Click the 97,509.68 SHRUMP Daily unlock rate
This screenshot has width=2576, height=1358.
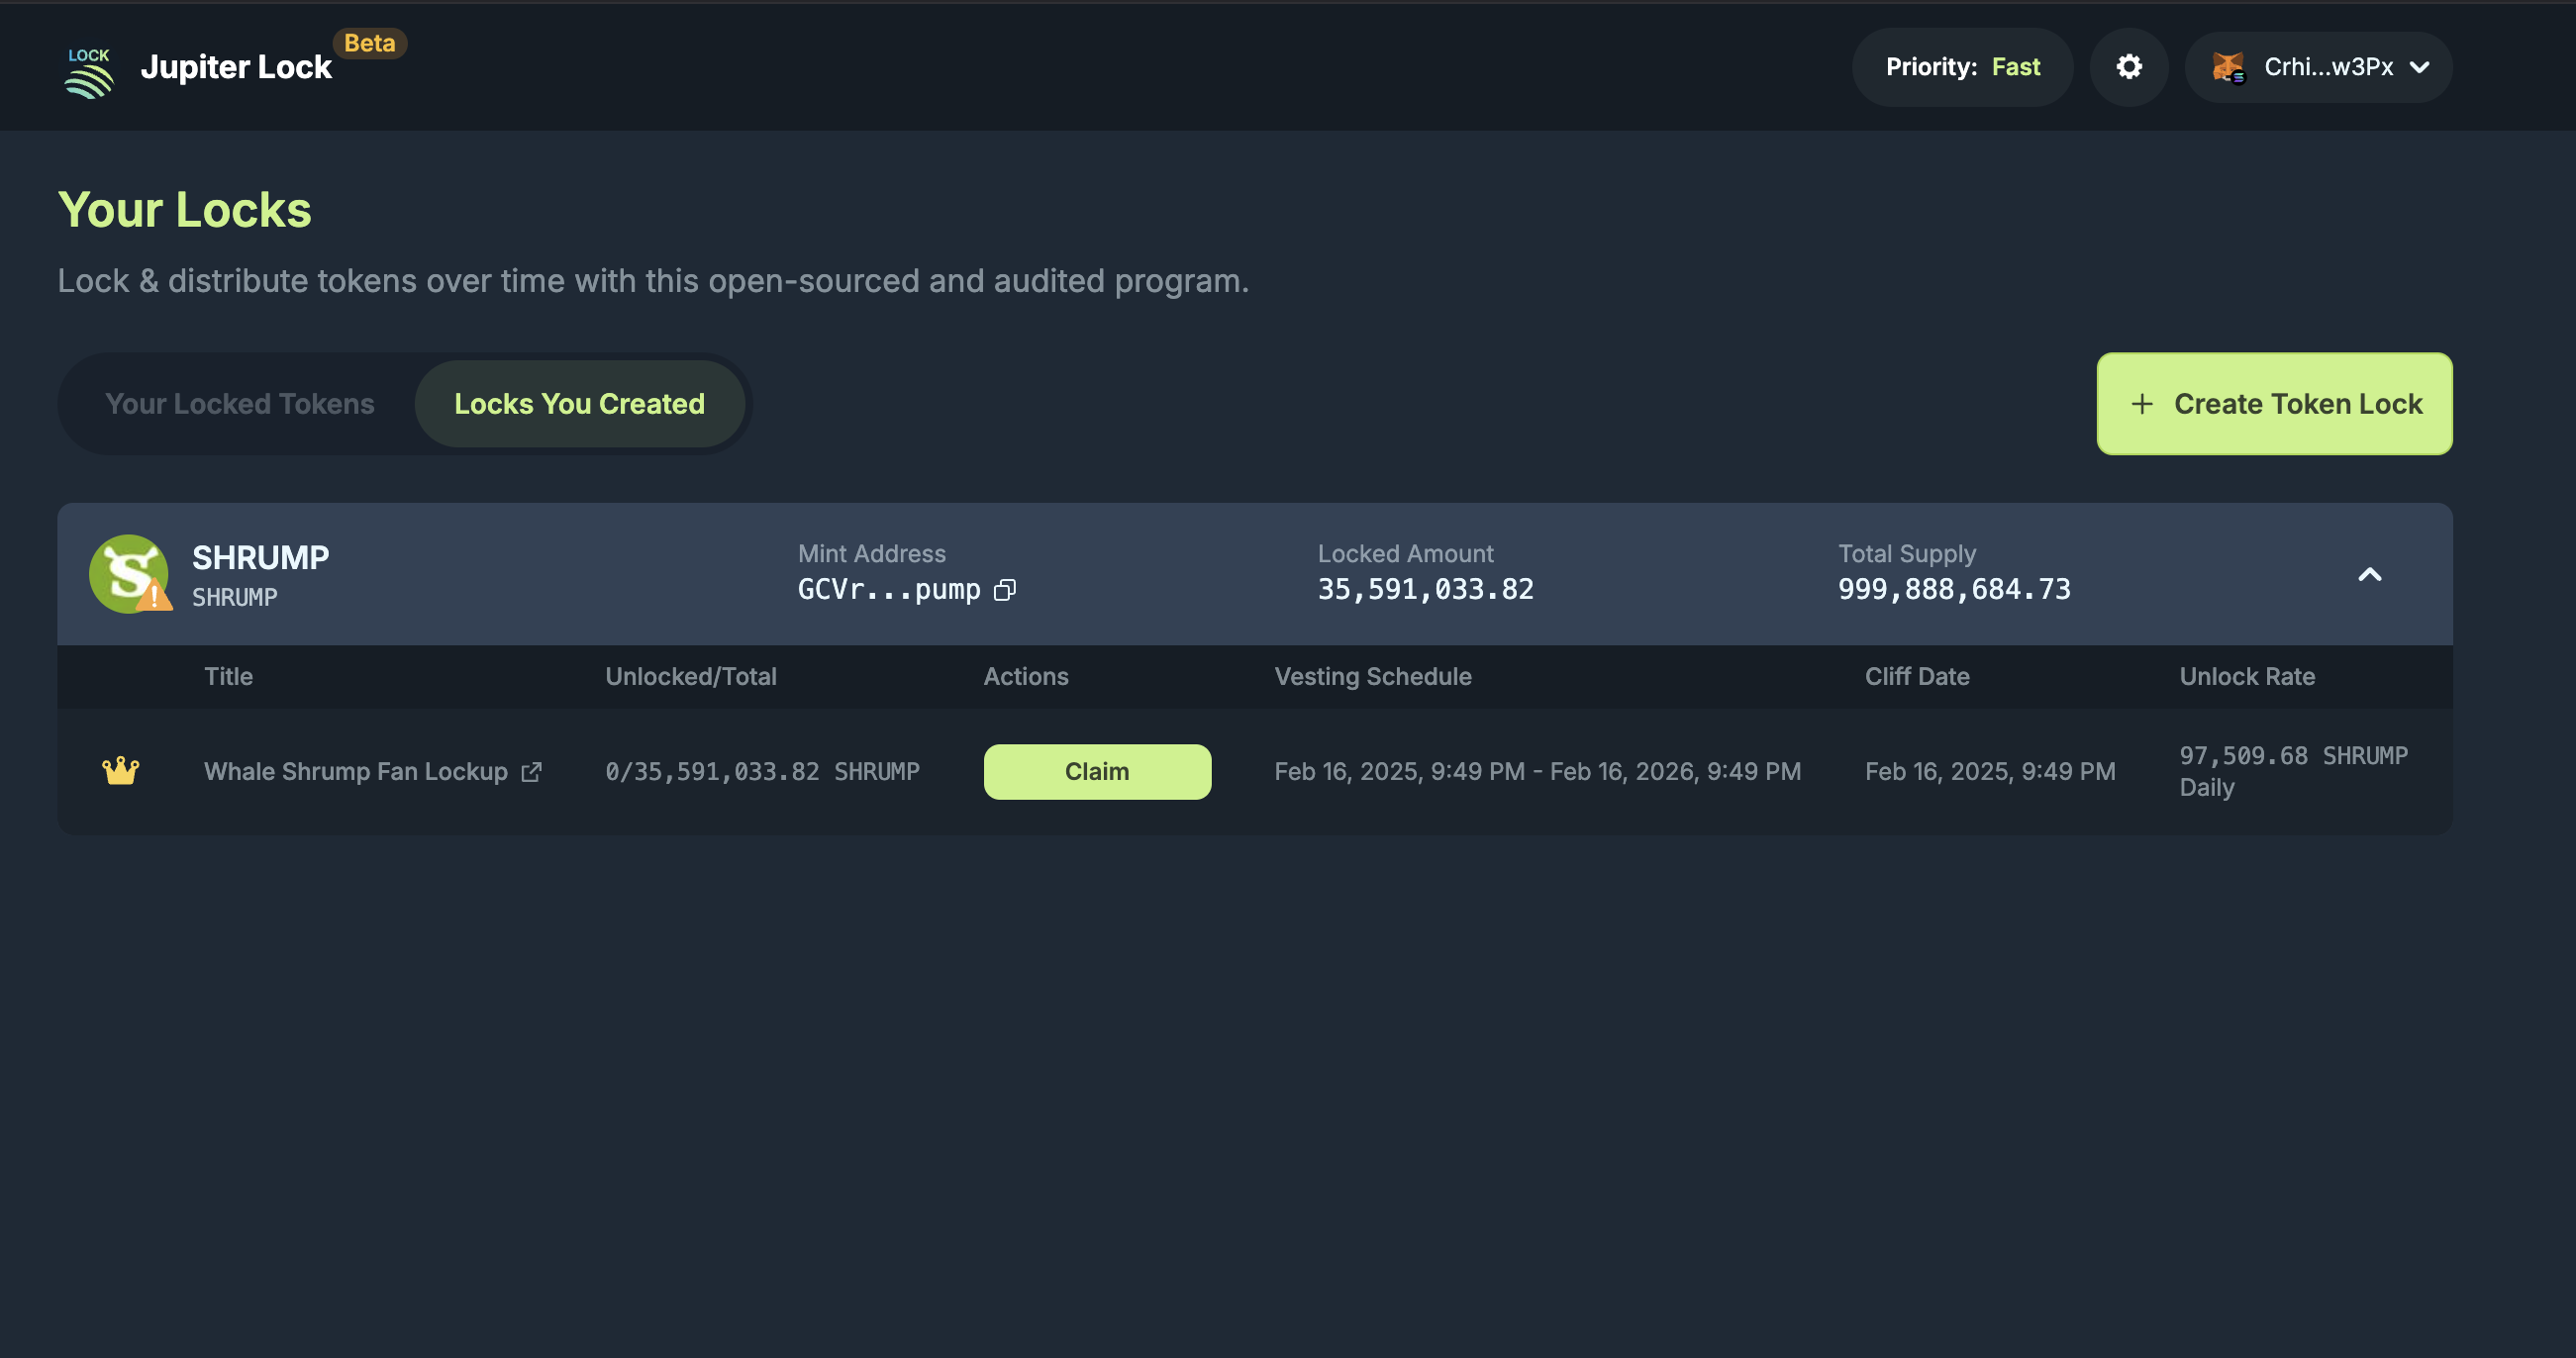point(2293,771)
